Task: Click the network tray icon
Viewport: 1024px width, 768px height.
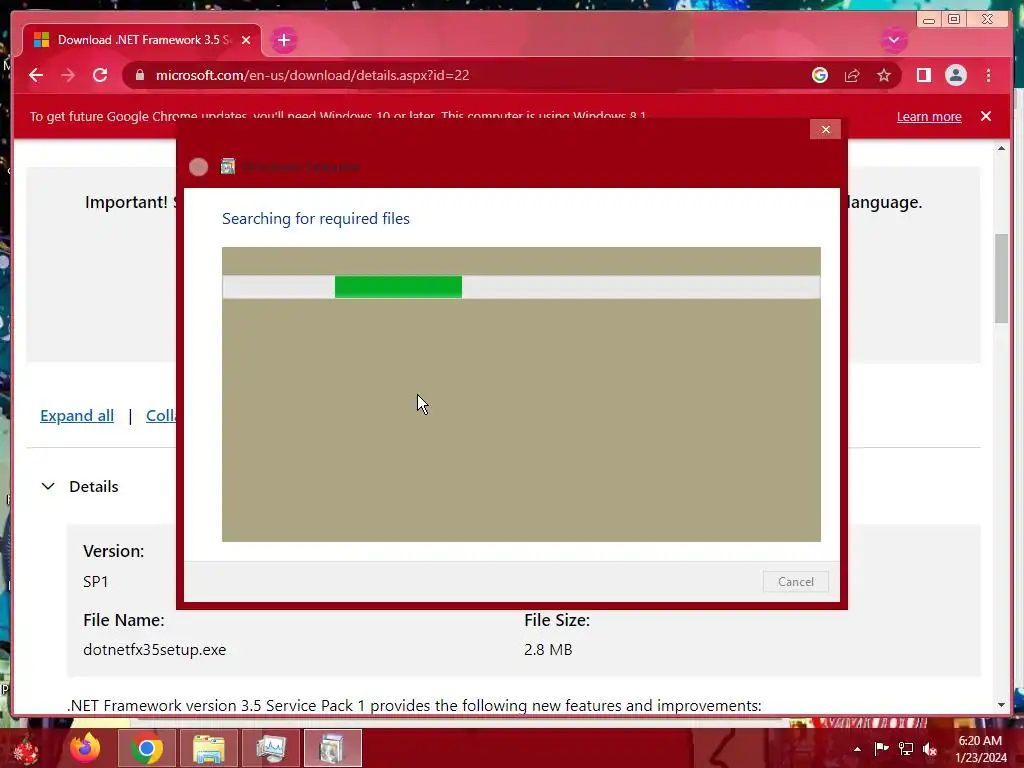Action: (x=906, y=748)
